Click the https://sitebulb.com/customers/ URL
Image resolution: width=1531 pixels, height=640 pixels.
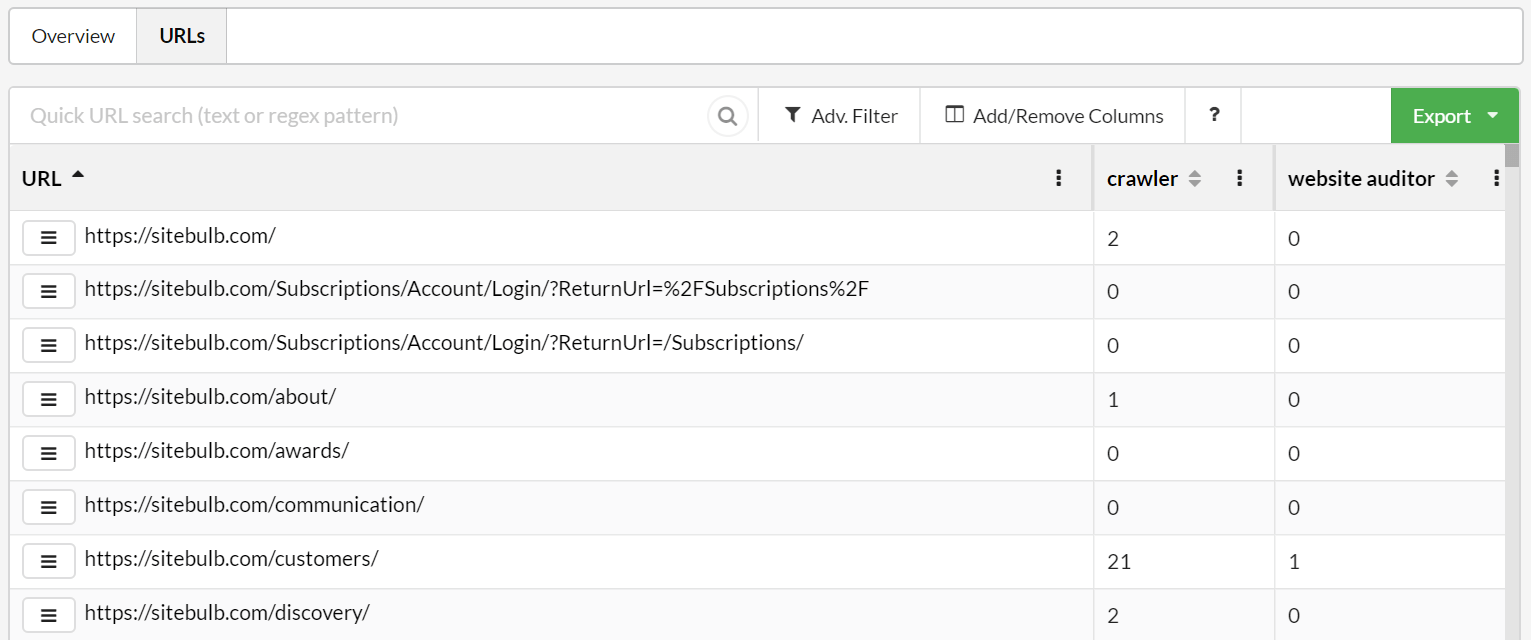231,559
